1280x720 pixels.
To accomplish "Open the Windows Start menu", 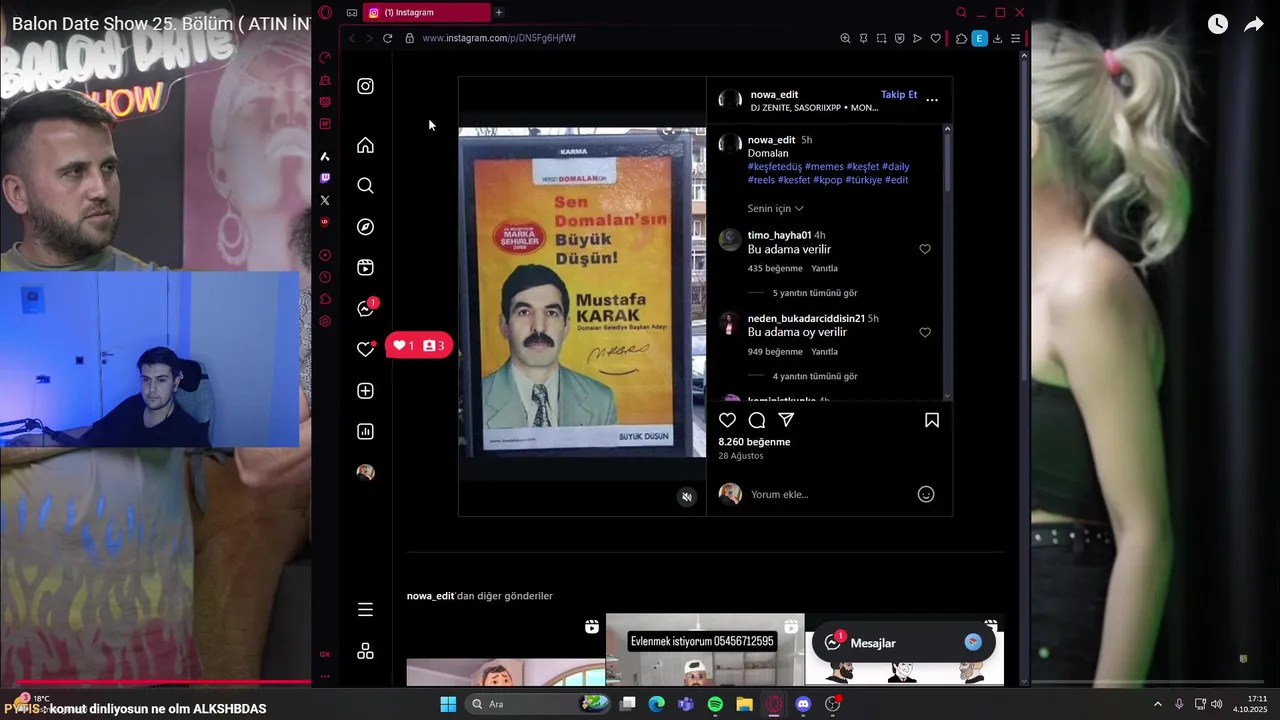I will [448, 704].
